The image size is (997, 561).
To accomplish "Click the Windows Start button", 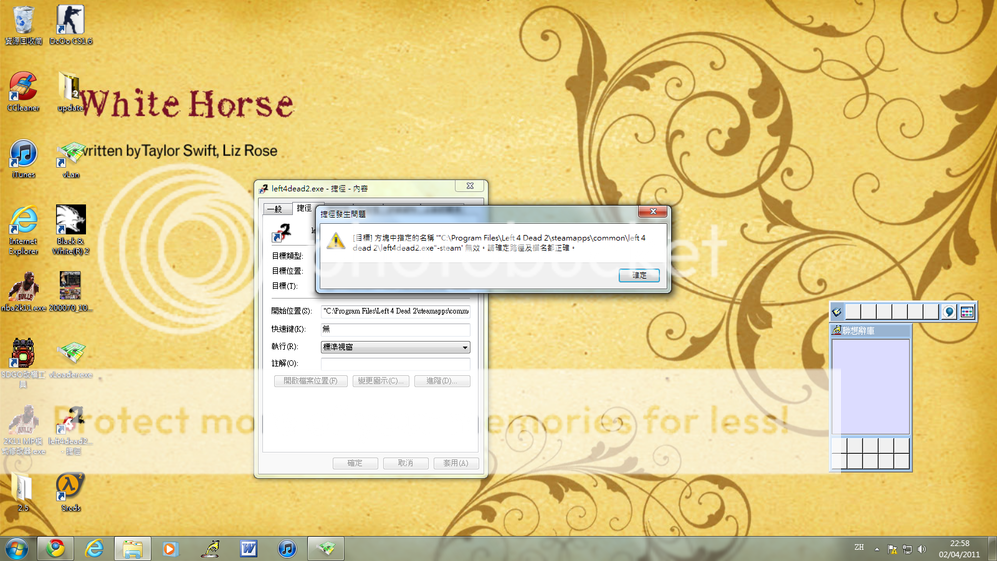I will pos(16,548).
